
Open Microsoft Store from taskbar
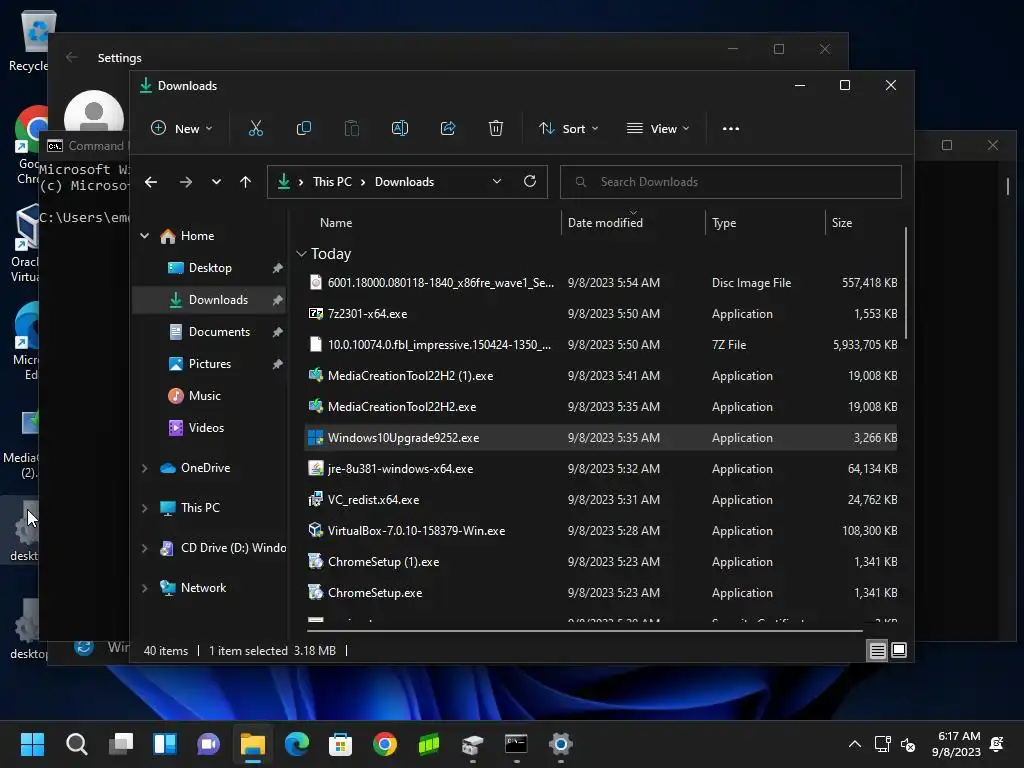(340, 744)
